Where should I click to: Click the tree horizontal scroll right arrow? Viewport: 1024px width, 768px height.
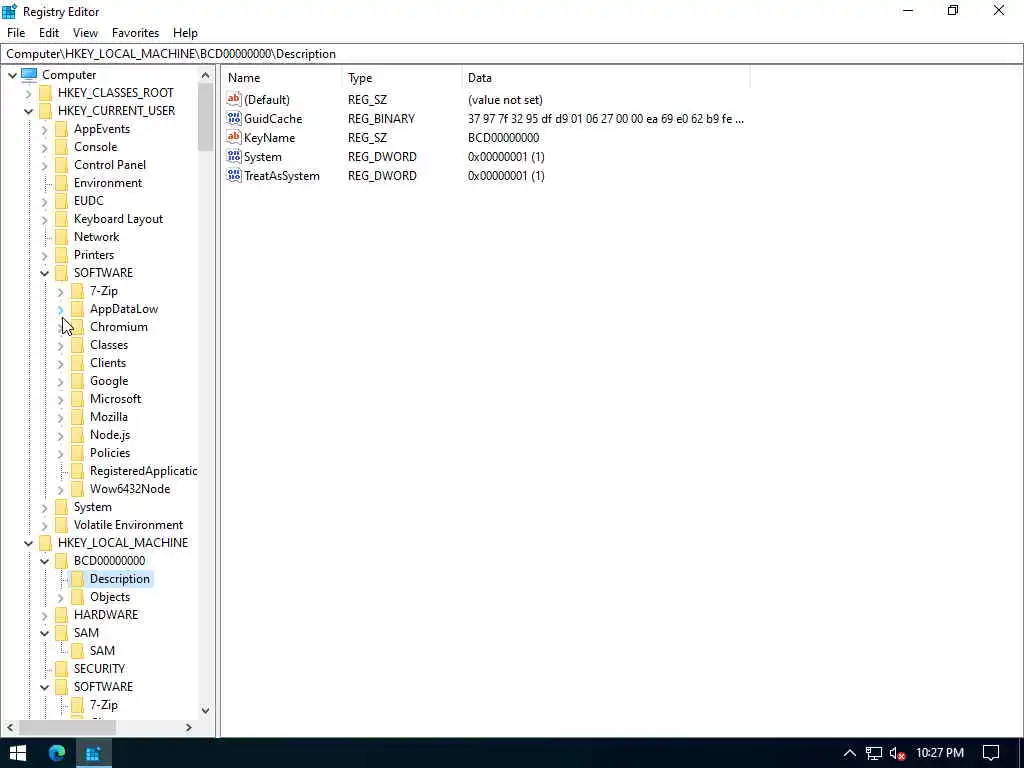pos(189,727)
